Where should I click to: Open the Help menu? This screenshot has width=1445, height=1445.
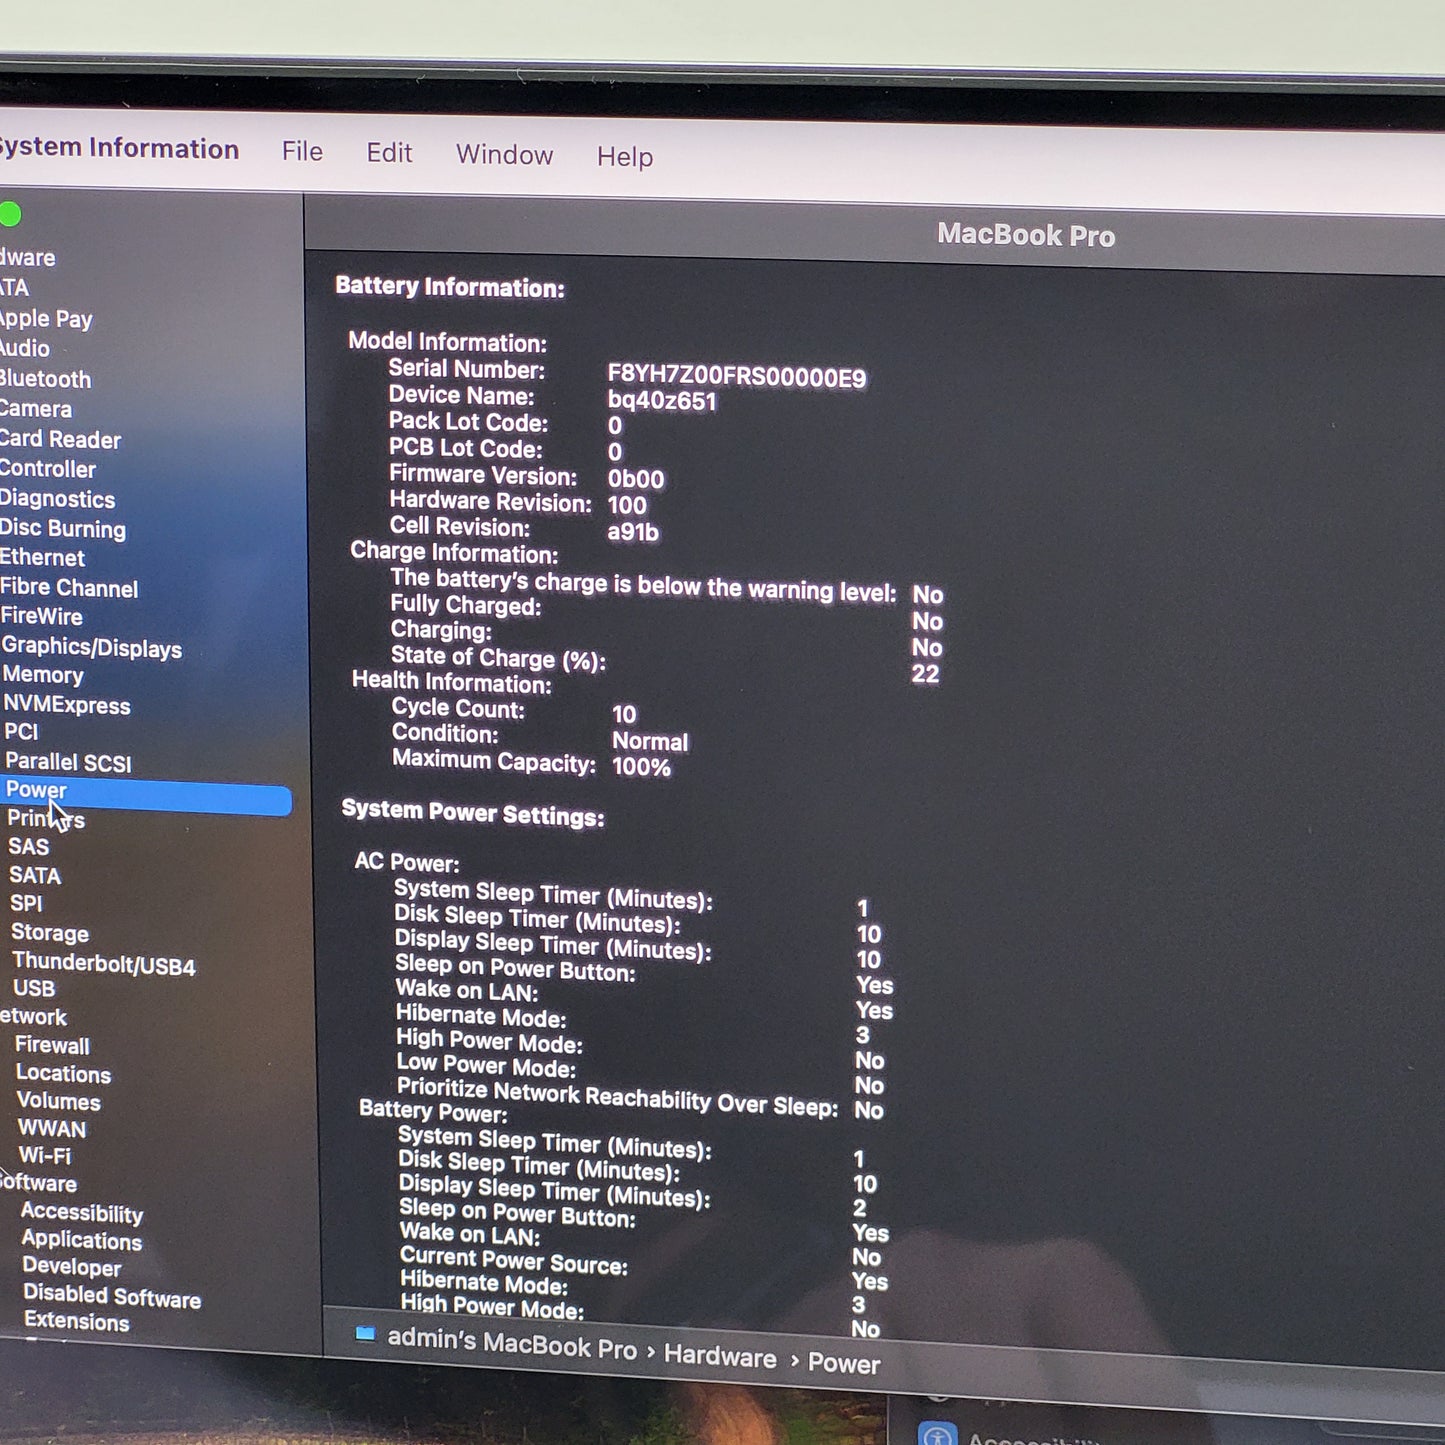(x=625, y=157)
